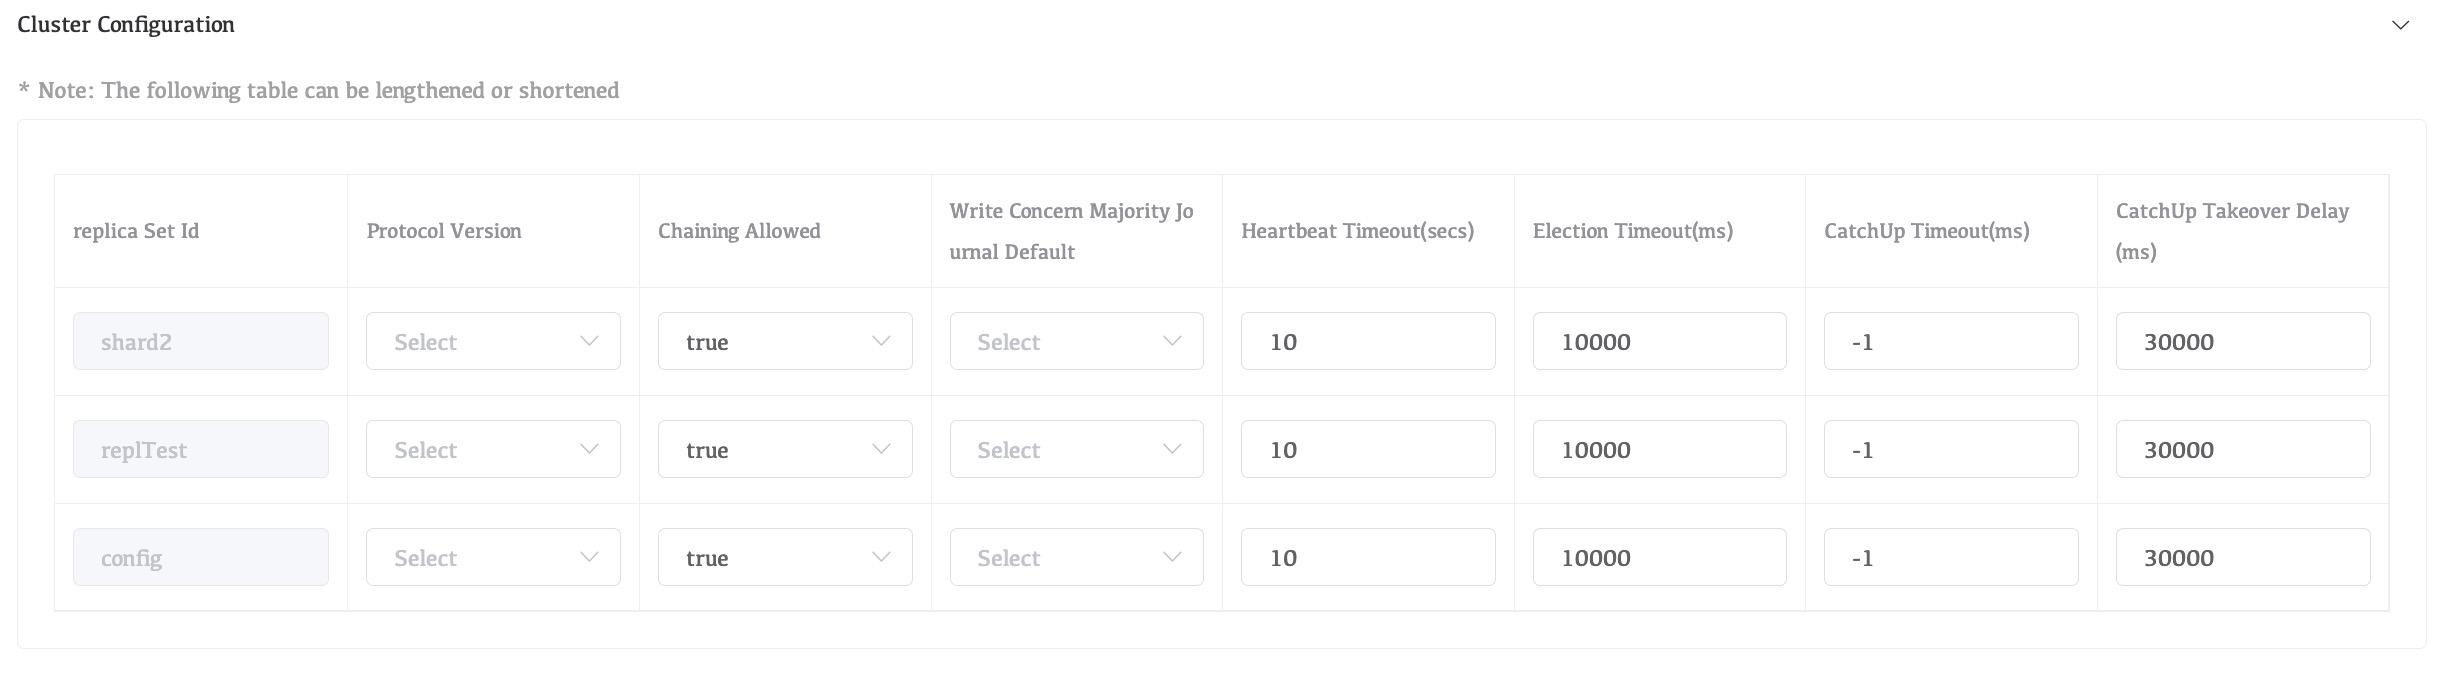Click CatchUp Timeout field for config
The image size is (2462, 684).
point(1950,557)
